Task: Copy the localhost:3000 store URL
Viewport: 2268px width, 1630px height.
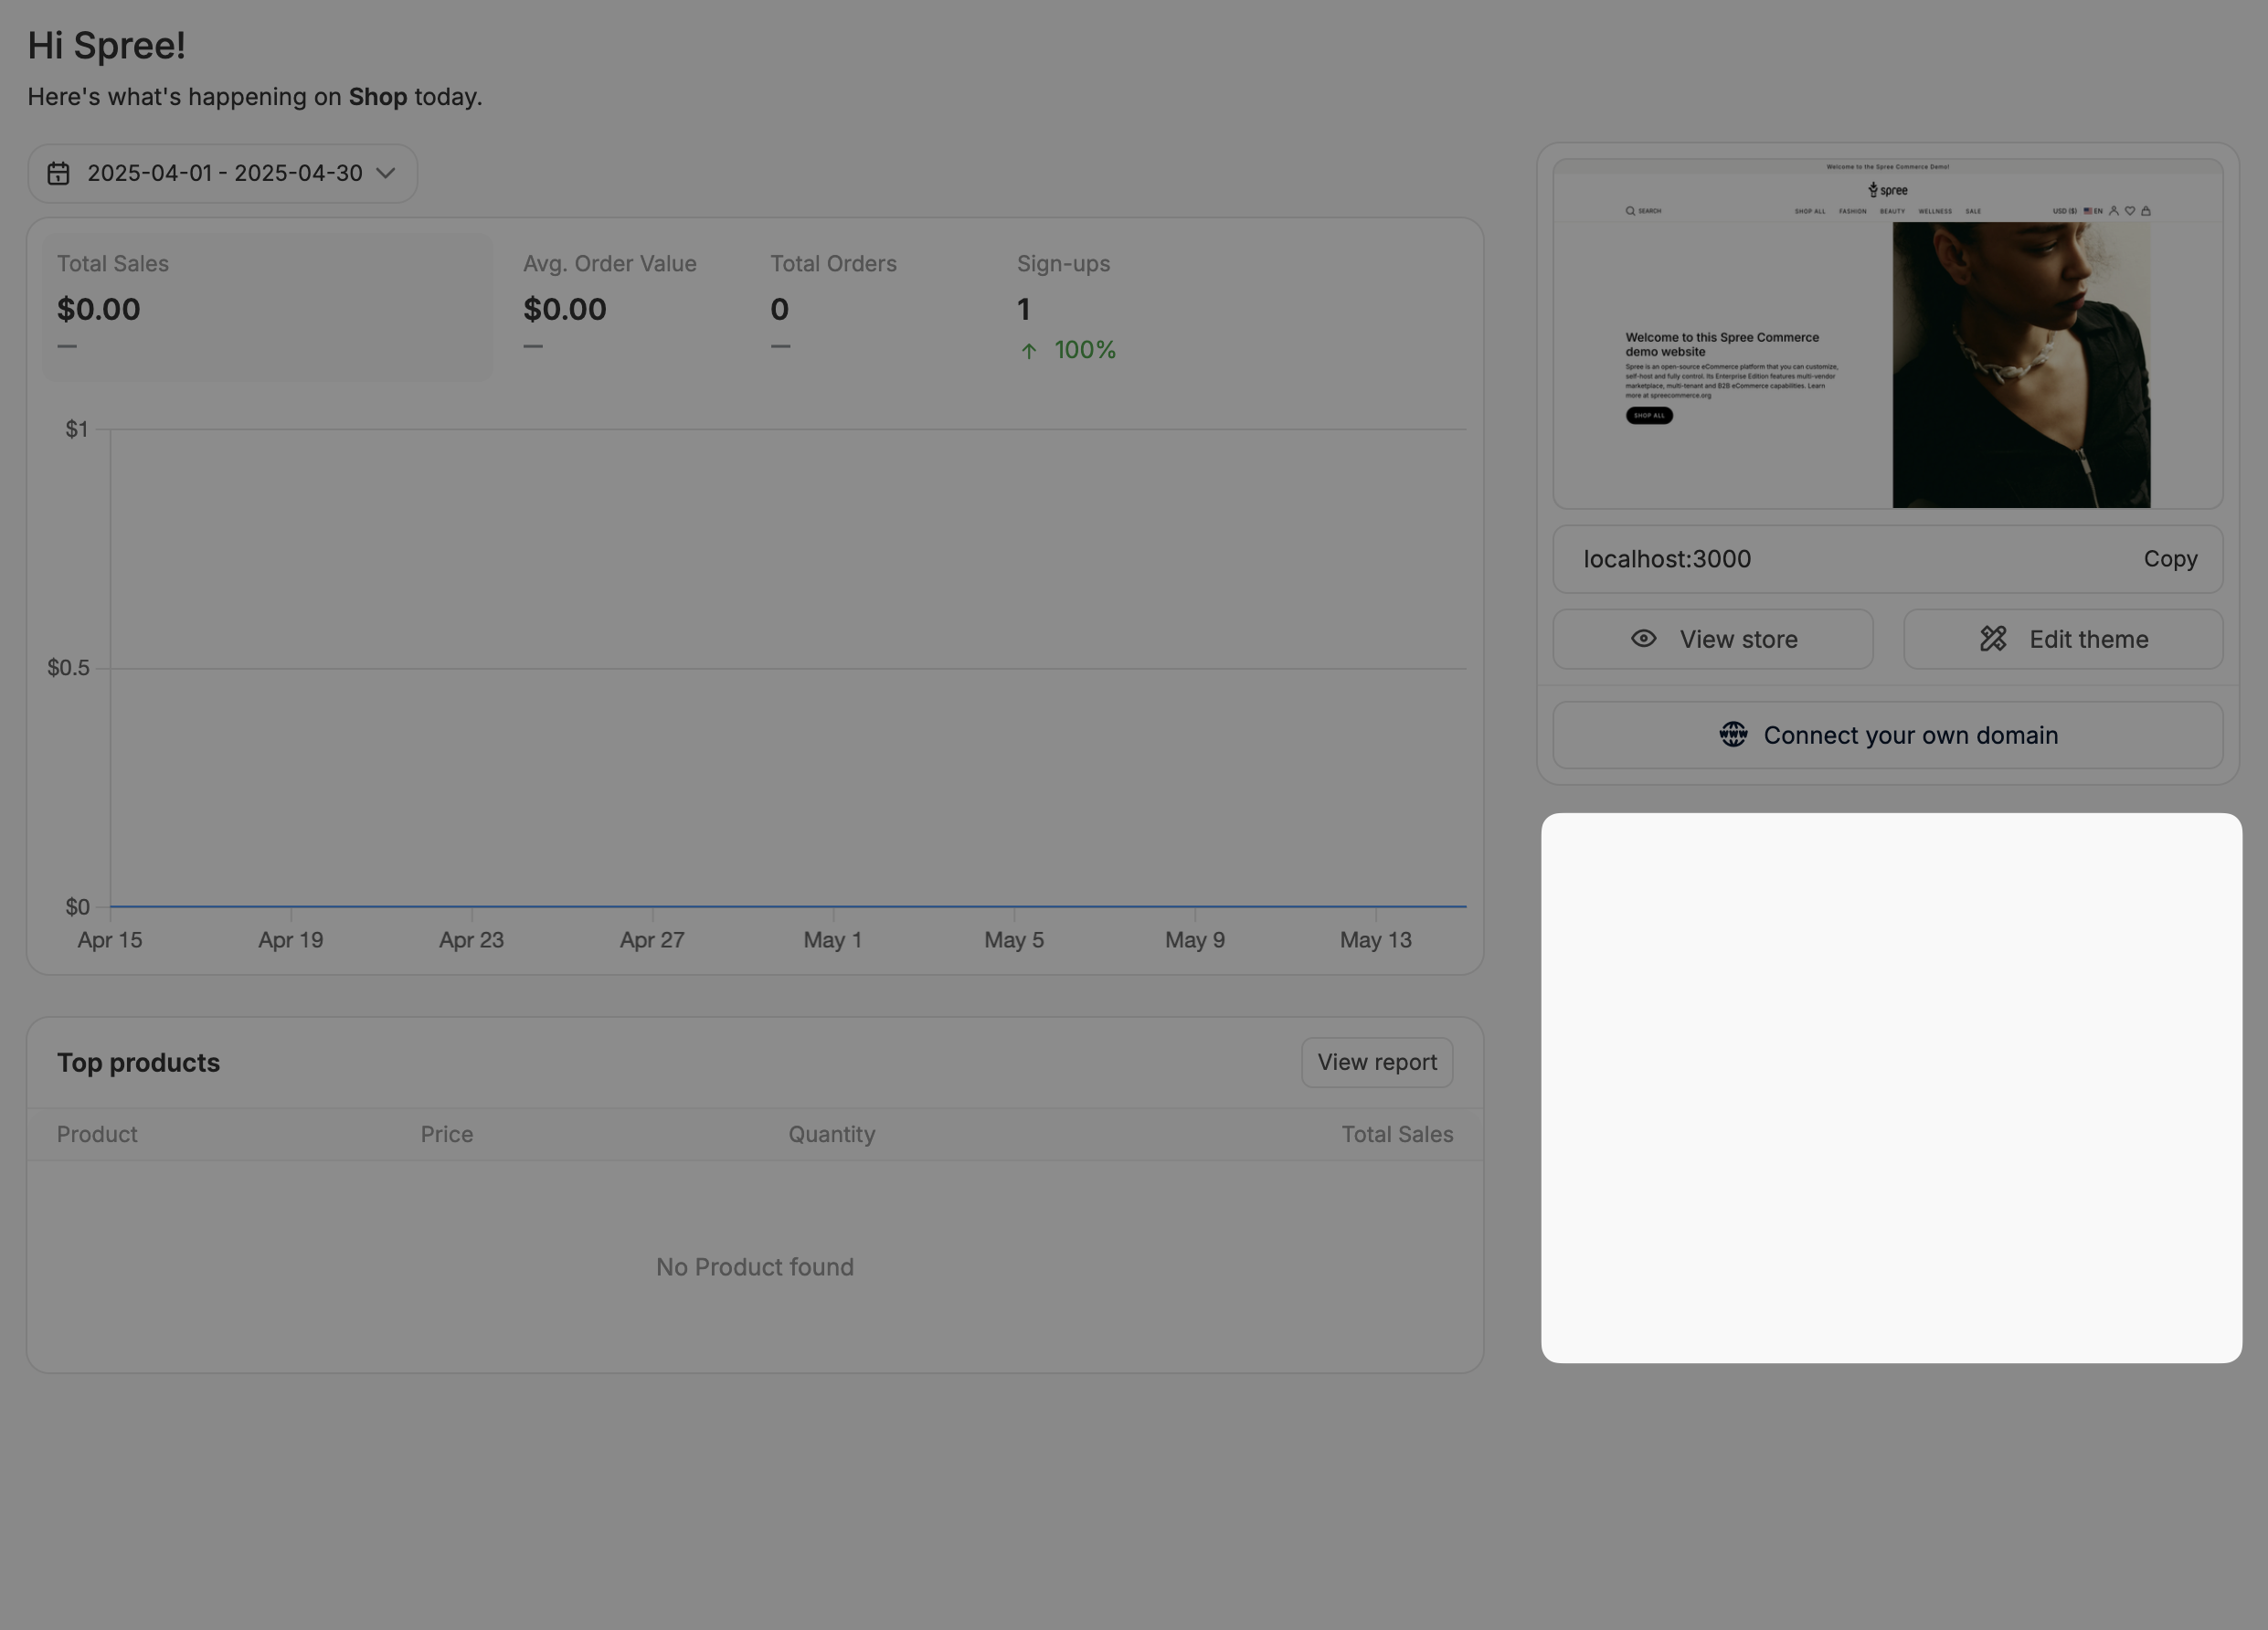Action: coord(2169,559)
